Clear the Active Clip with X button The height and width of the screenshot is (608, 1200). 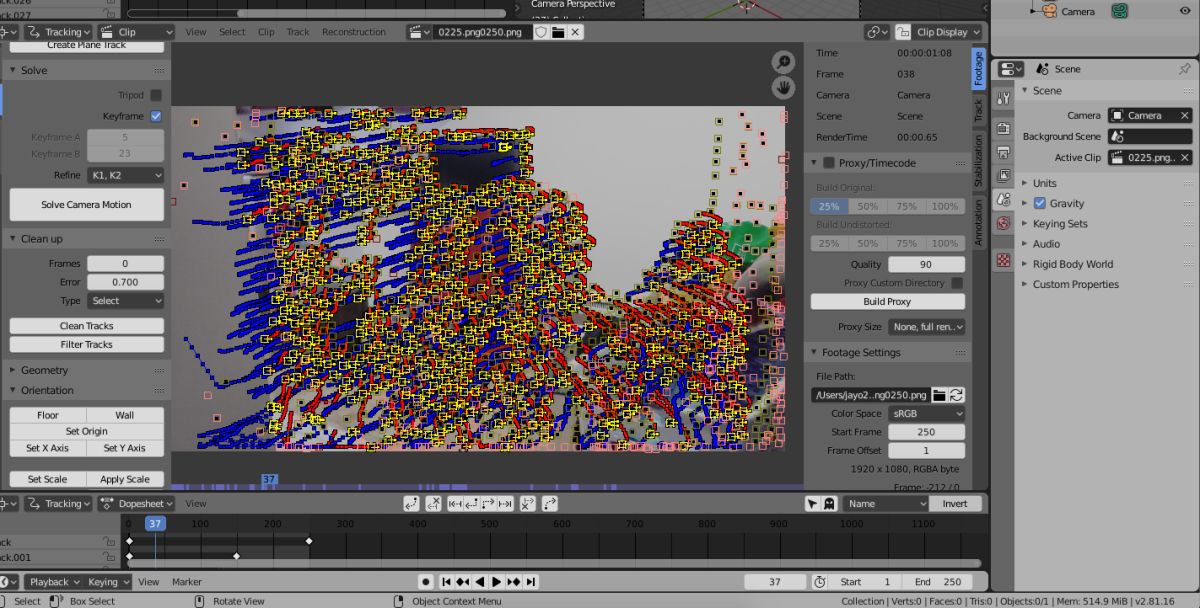(x=1185, y=158)
